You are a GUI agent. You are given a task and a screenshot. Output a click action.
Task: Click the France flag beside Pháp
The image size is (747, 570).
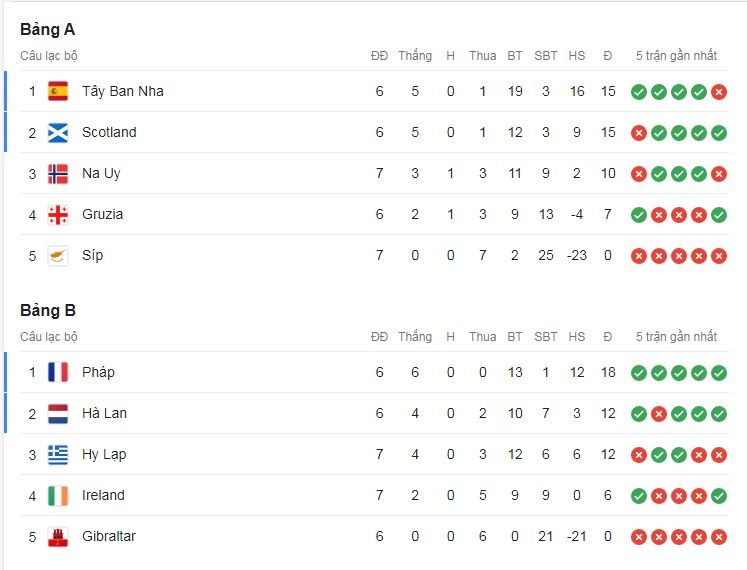pyautogui.click(x=58, y=372)
